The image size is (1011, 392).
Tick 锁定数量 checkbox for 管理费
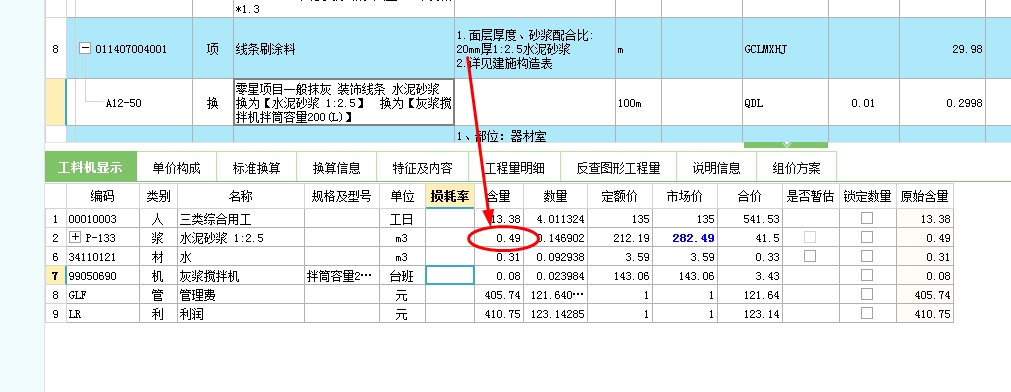pos(867,295)
